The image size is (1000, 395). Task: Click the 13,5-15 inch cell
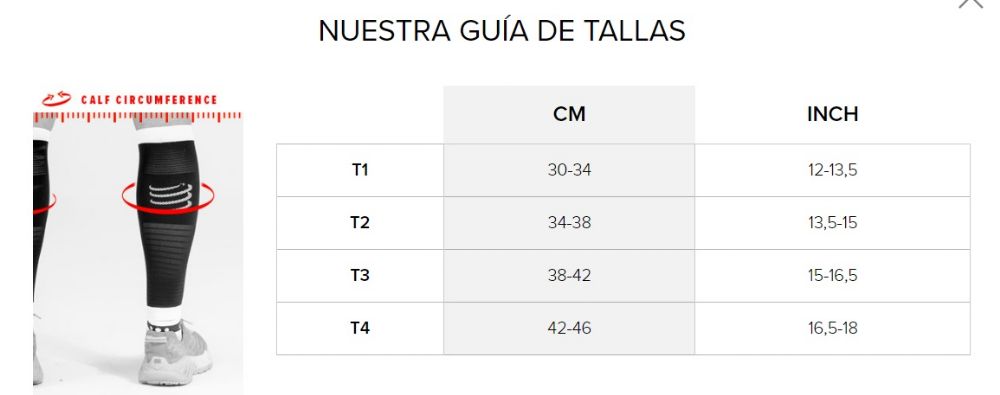[832, 223]
